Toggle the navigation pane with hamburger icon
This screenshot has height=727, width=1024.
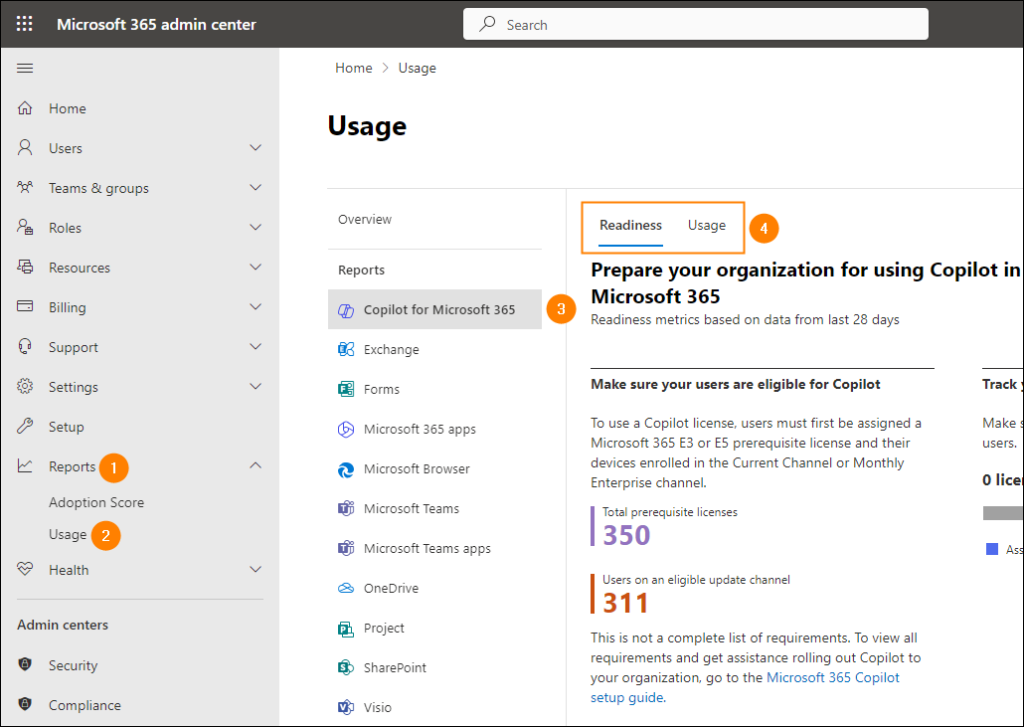24,68
